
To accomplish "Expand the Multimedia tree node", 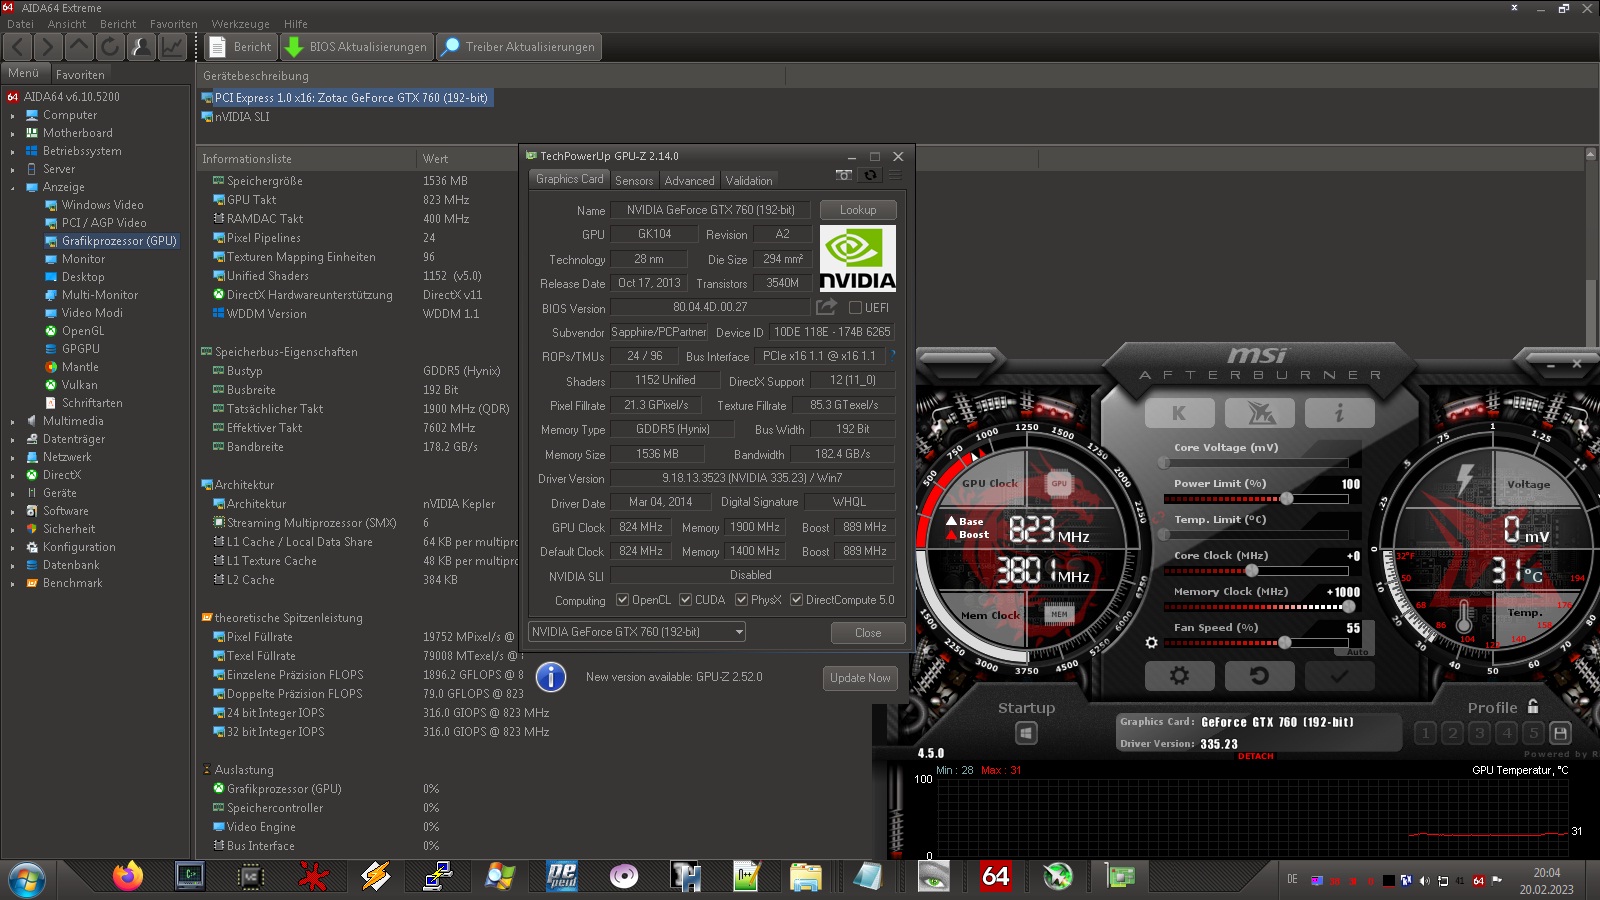I will 13,421.
